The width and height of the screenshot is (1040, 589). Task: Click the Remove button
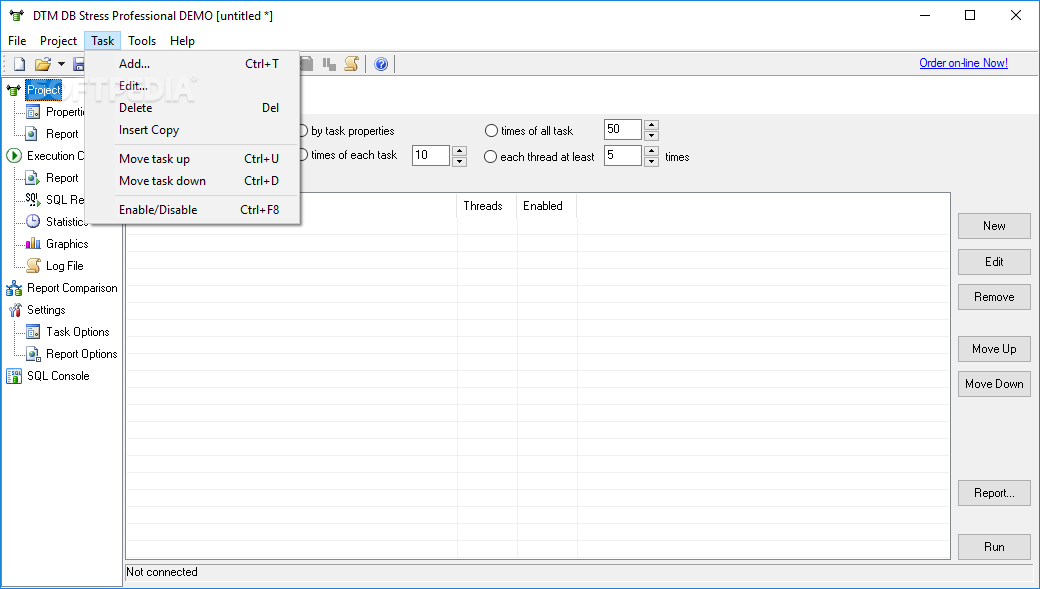pyautogui.click(x=994, y=297)
